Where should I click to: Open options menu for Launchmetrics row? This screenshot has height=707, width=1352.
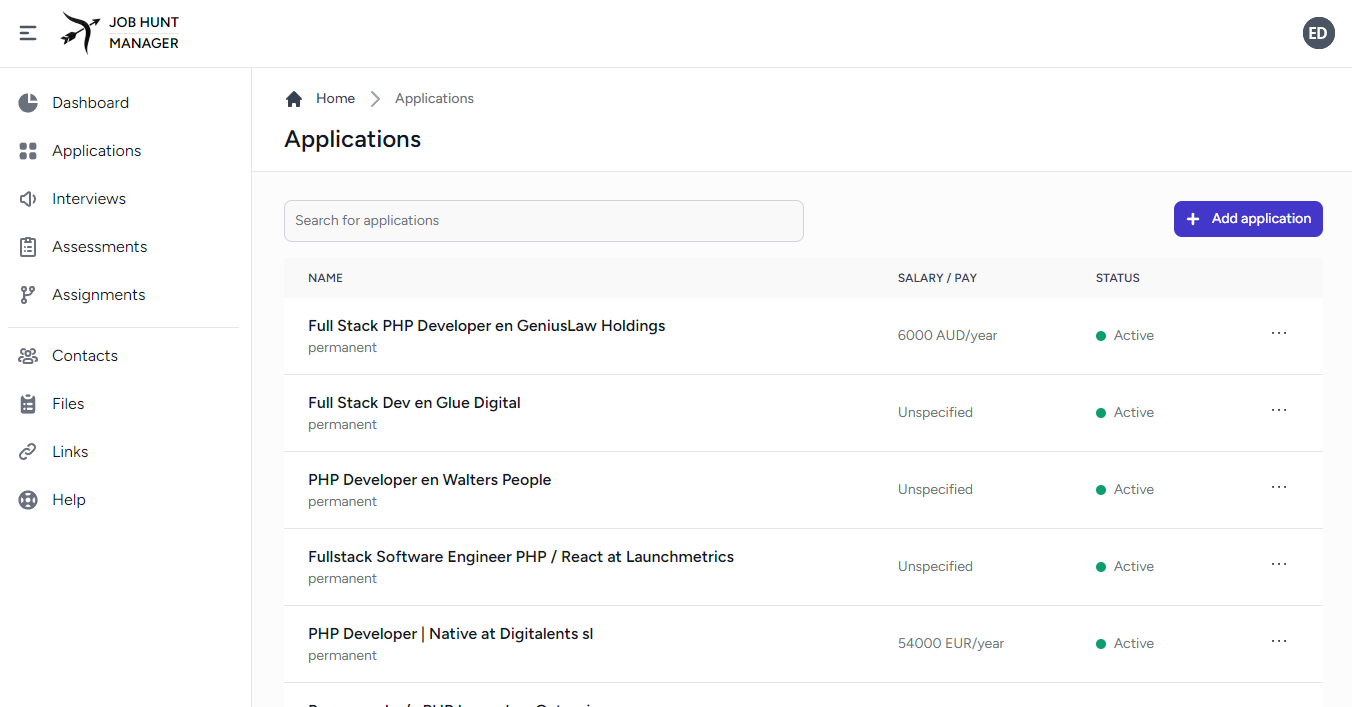click(1279, 564)
